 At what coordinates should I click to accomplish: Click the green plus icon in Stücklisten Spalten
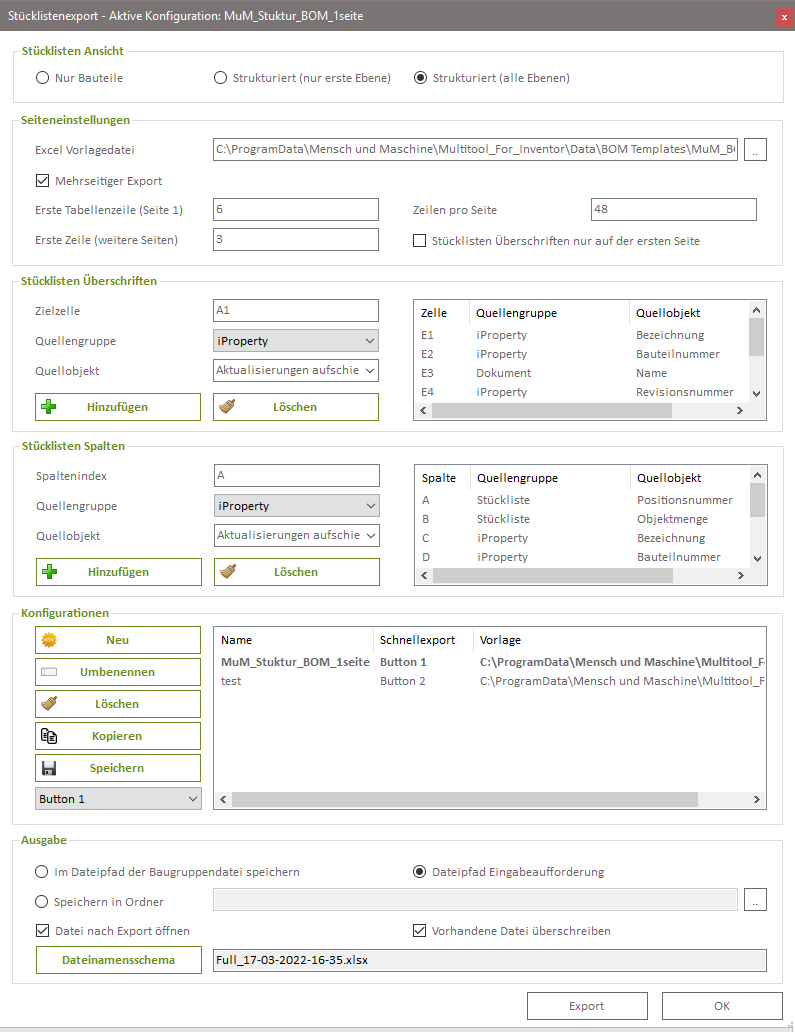(x=48, y=572)
